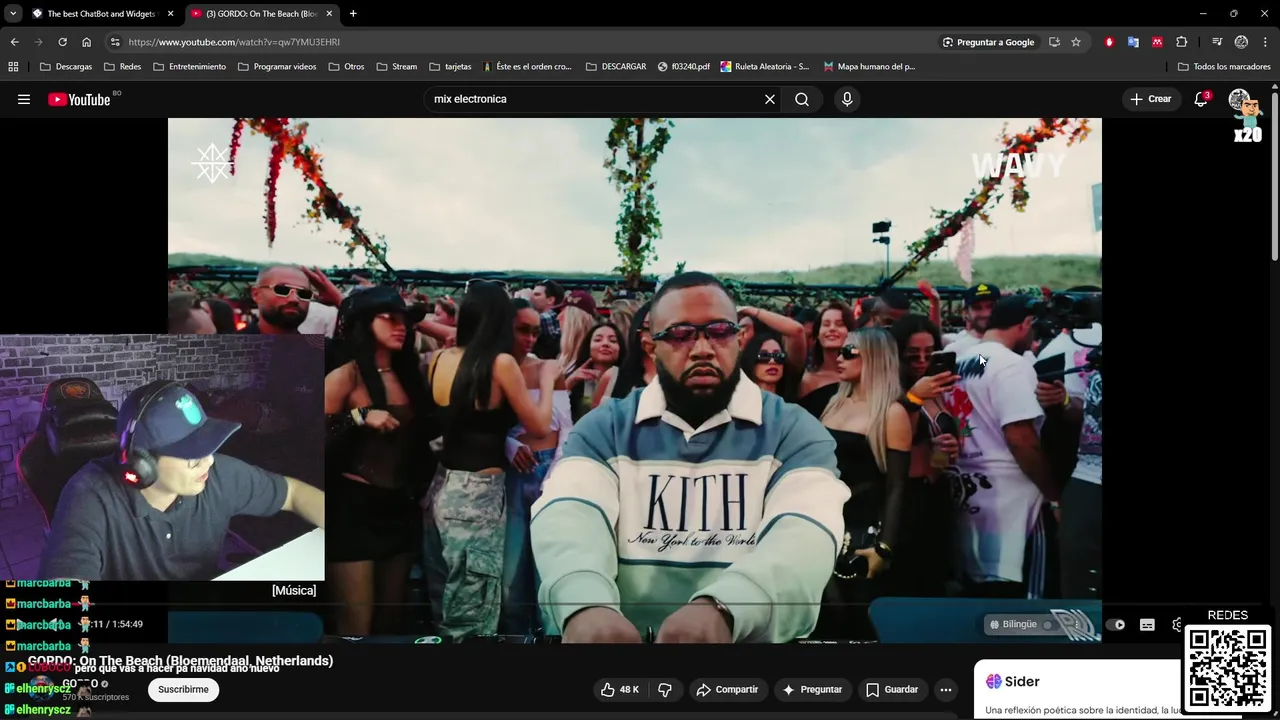Click Preguntar a Google in address bar
This screenshot has height=720, width=1280.
click(x=988, y=42)
